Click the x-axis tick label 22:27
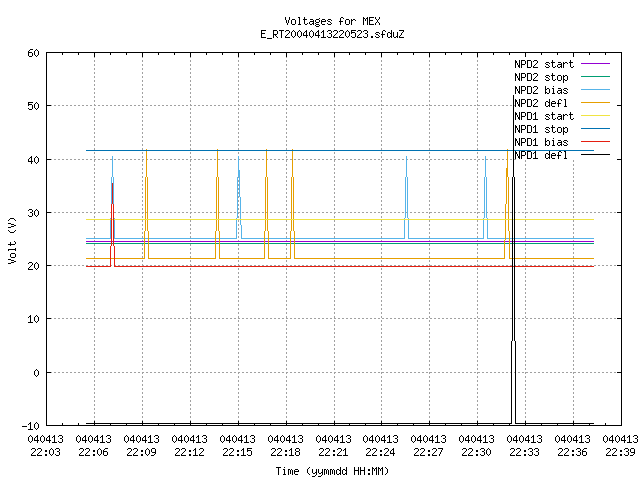Image resolution: width=640 pixels, height=480 pixels. point(429,452)
